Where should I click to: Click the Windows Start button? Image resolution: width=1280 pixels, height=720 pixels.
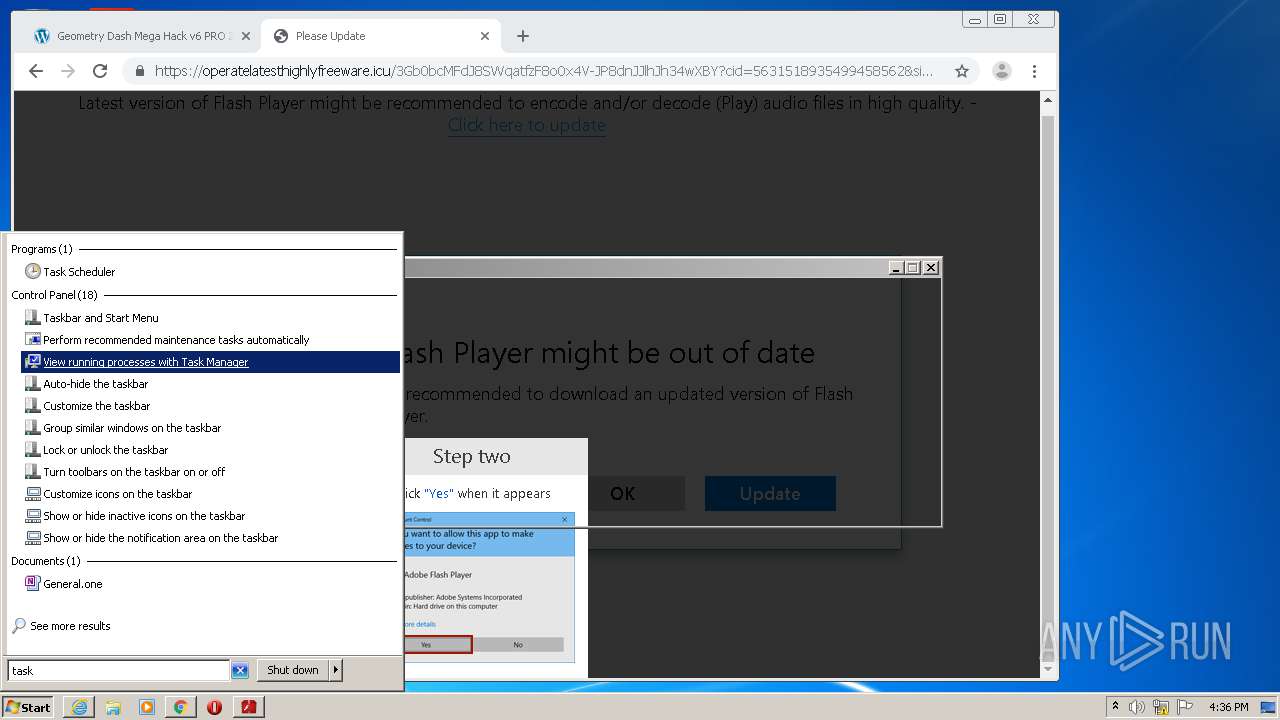[28, 707]
